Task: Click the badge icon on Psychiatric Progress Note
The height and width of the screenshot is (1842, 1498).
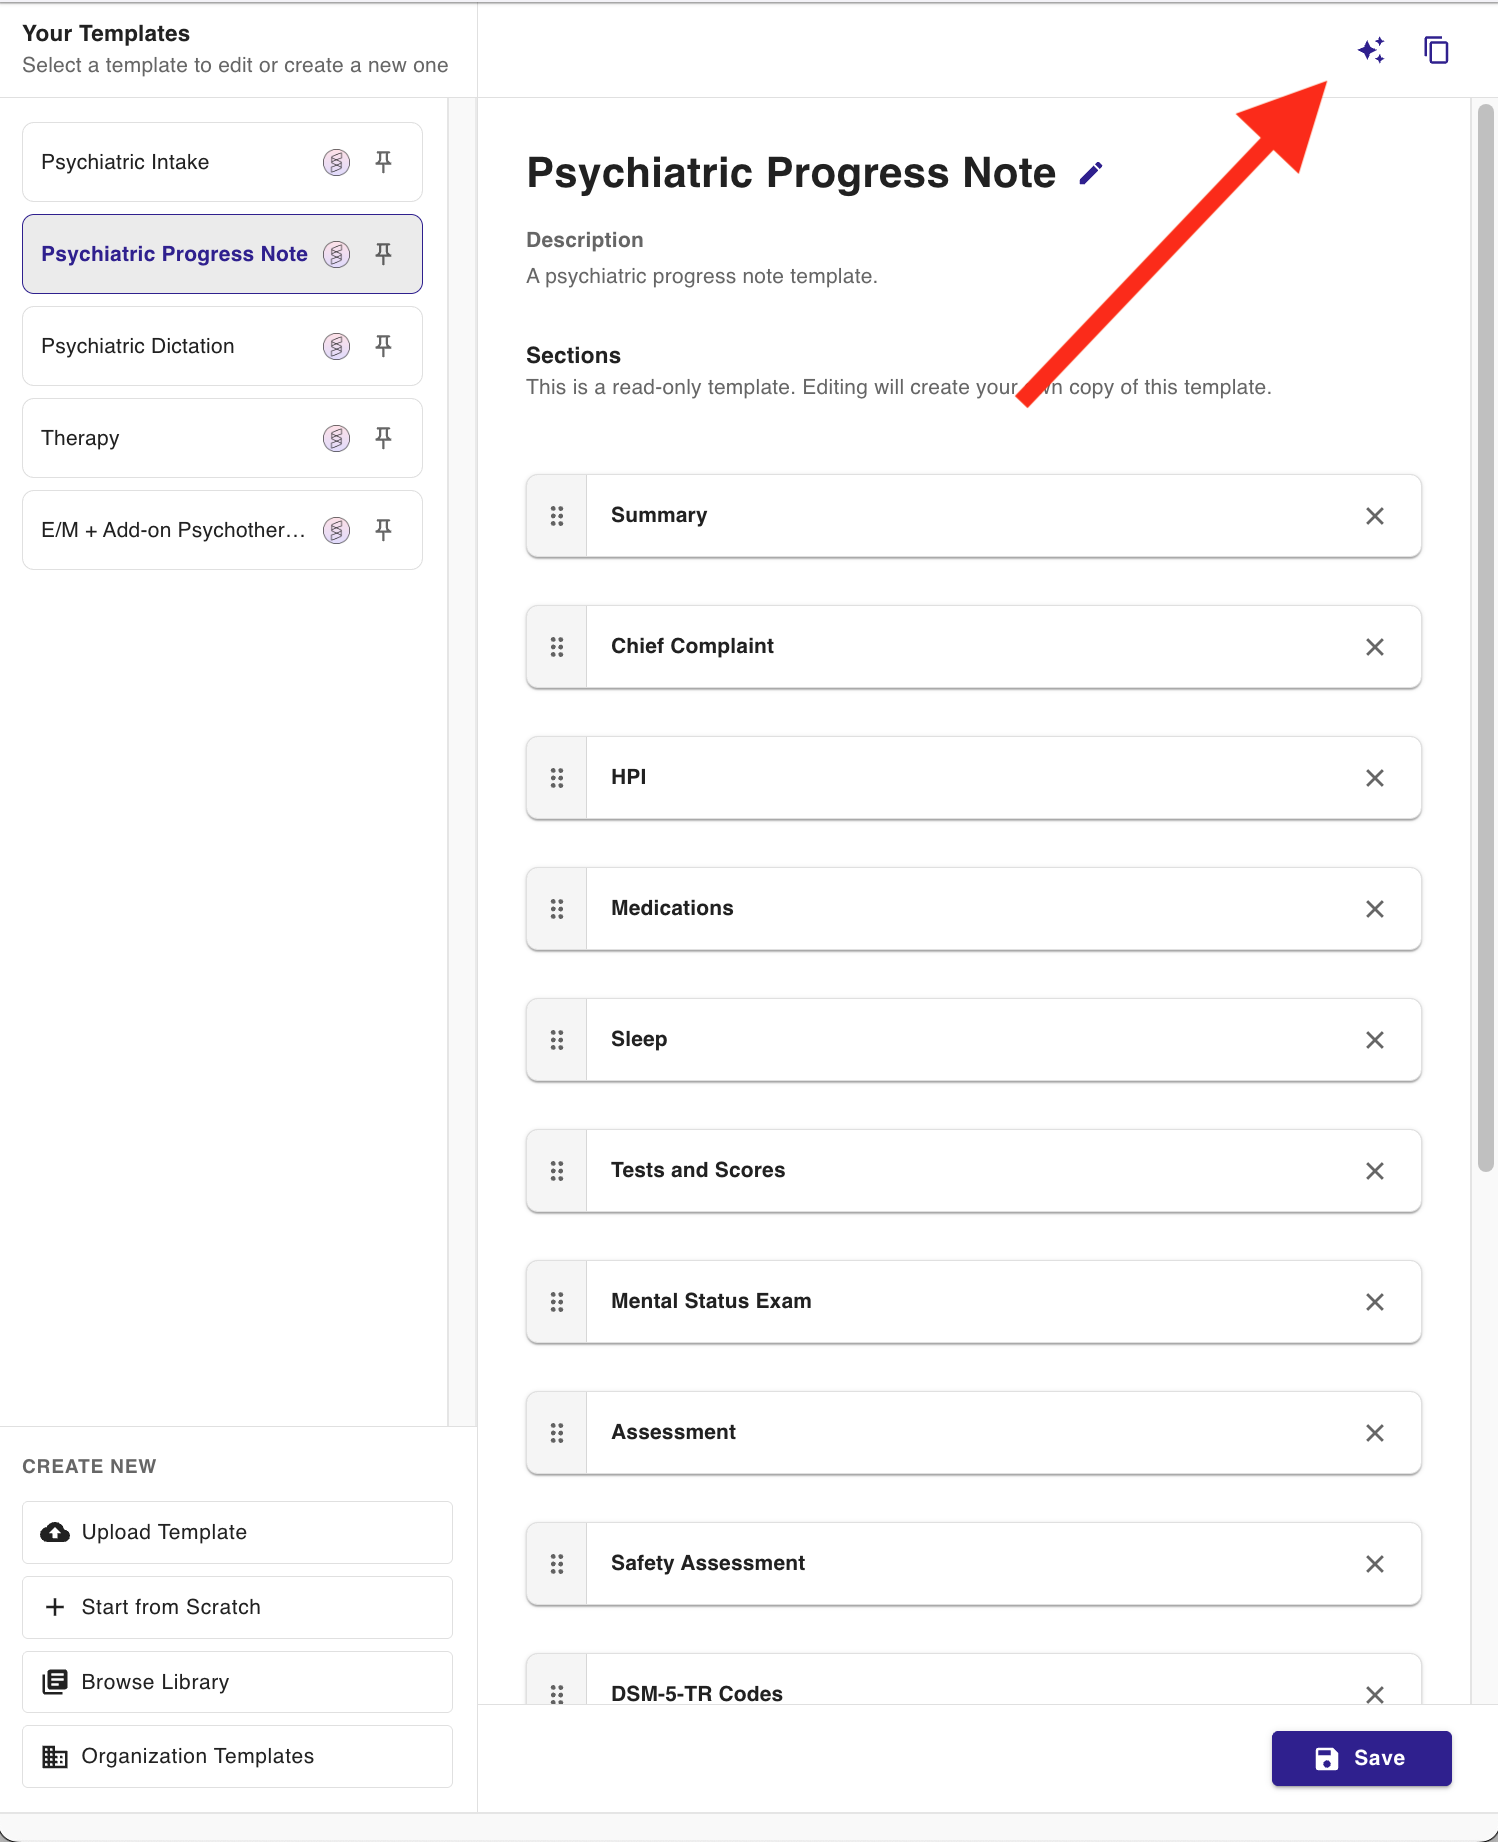Action: pos(337,254)
